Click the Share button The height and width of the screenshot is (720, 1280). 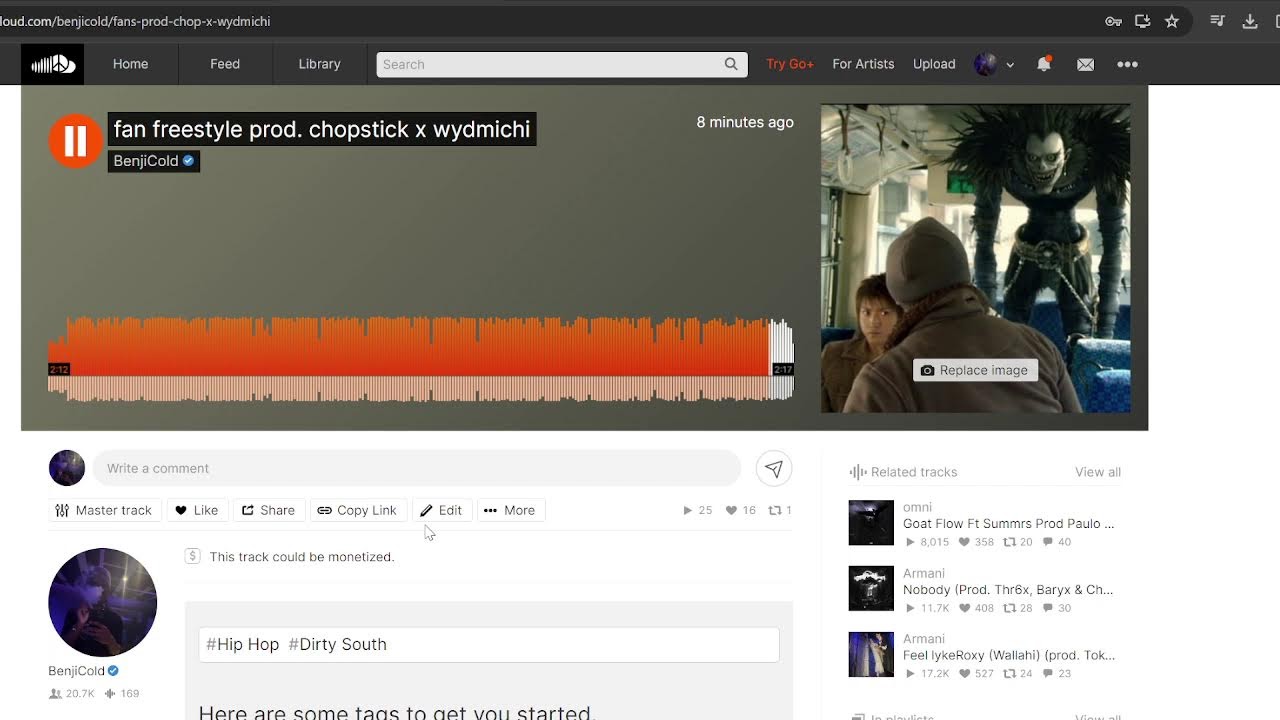(268, 510)
